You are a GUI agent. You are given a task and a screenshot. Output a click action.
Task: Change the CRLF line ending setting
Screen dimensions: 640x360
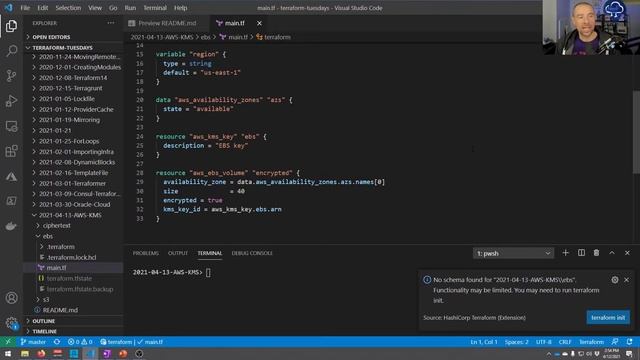click(x=565, y=342)
